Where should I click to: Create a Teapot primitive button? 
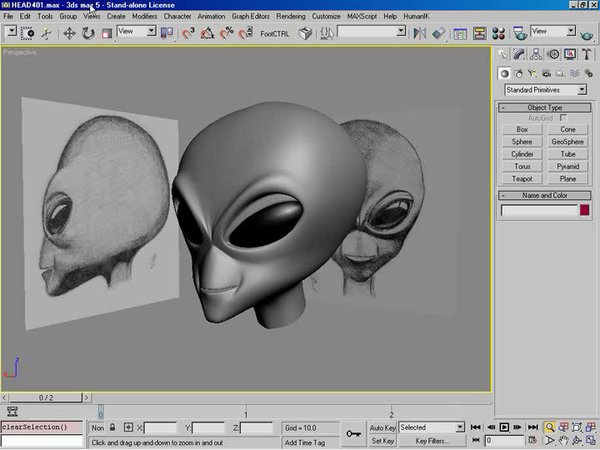click(x=522, y=178)
